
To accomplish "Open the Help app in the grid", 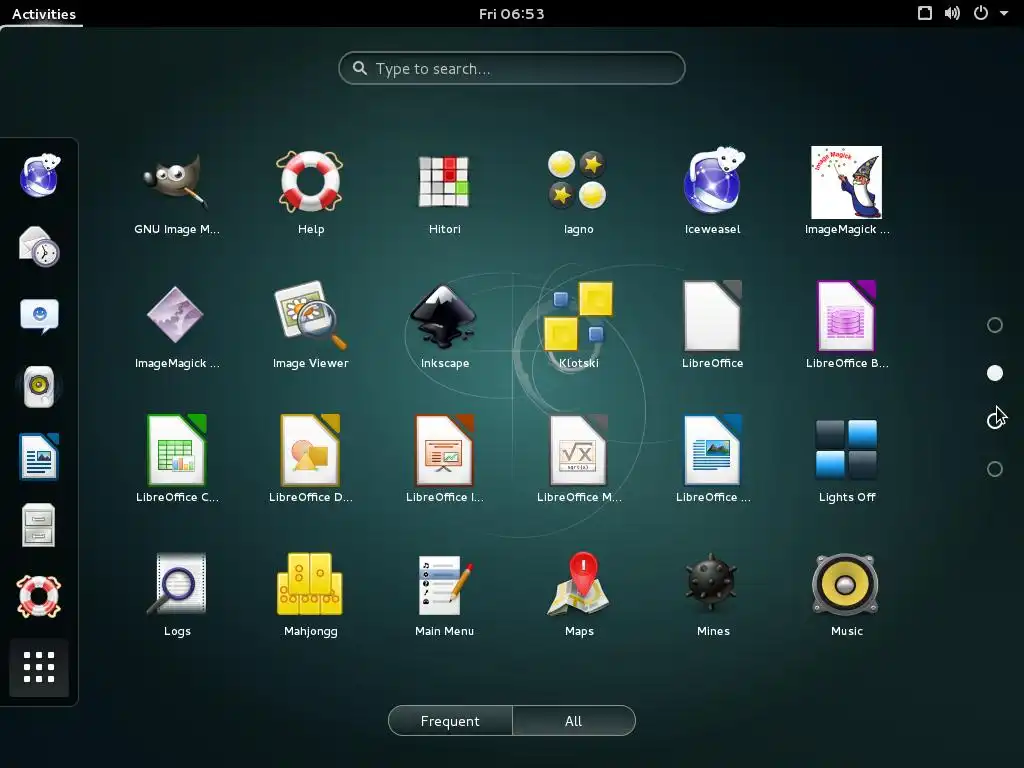I will (310, 193).
